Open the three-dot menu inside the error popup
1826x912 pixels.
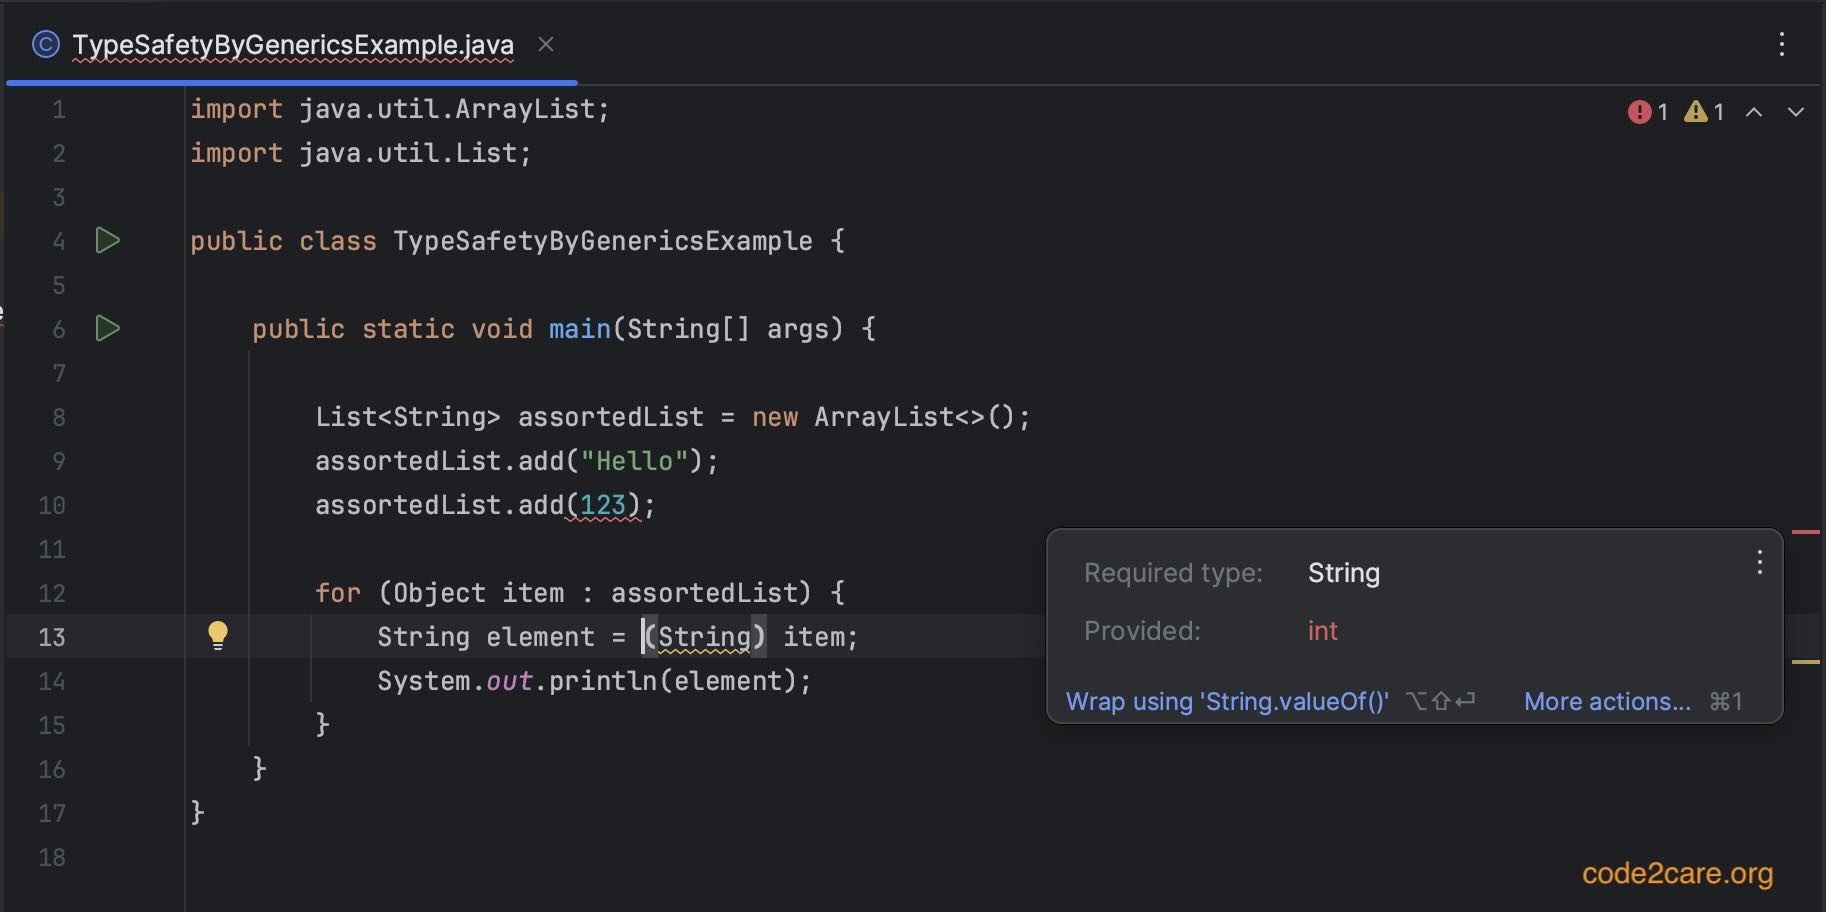pyautogui.click(x=1759, y=563)
